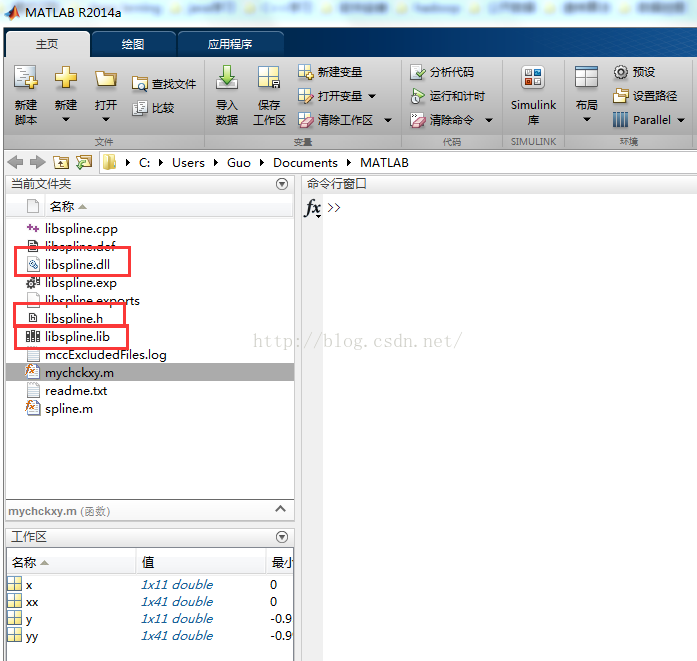Click the Layout (布局) icon

click(x=586, y=77)
